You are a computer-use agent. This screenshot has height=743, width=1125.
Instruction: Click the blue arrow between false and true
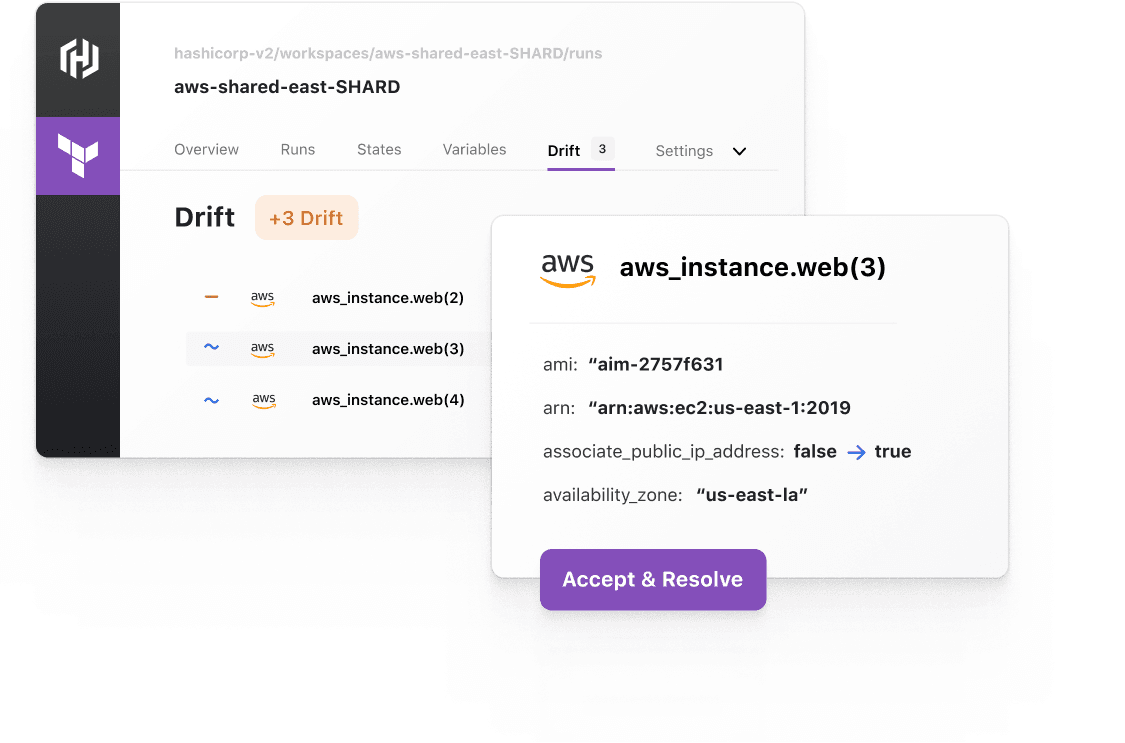[x=856, y=452]
